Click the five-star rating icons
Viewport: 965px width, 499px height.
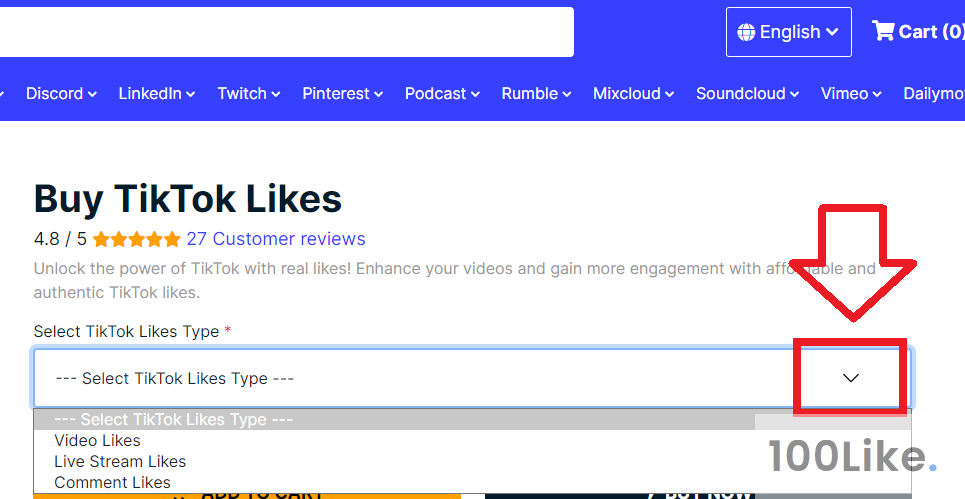click(x=137, y=239)
